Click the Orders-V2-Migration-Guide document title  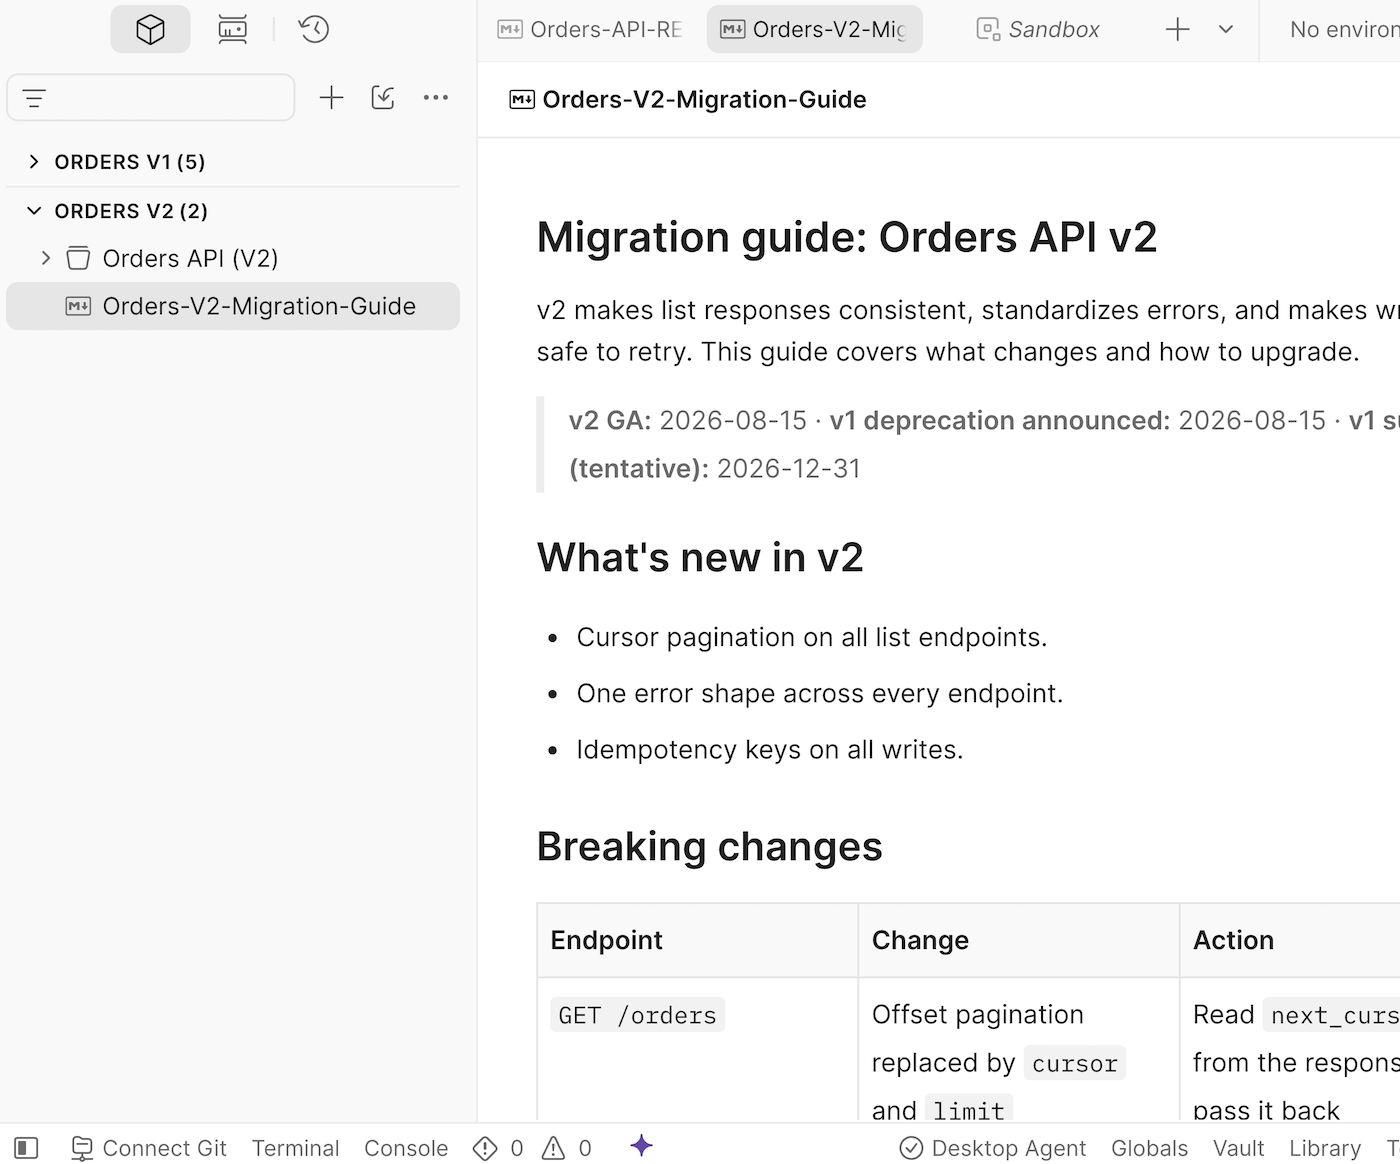point(704,99)
